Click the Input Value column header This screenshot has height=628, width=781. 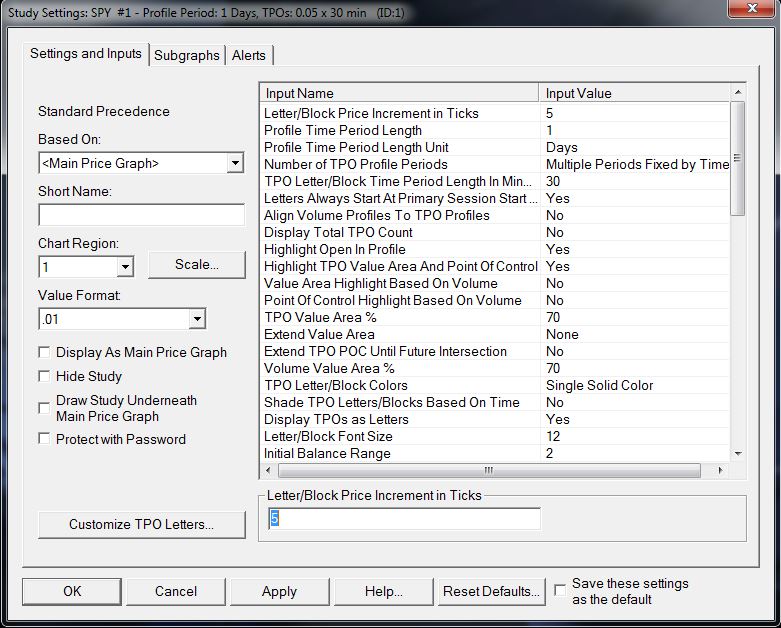pyautogui.click(x=635, y=93)
